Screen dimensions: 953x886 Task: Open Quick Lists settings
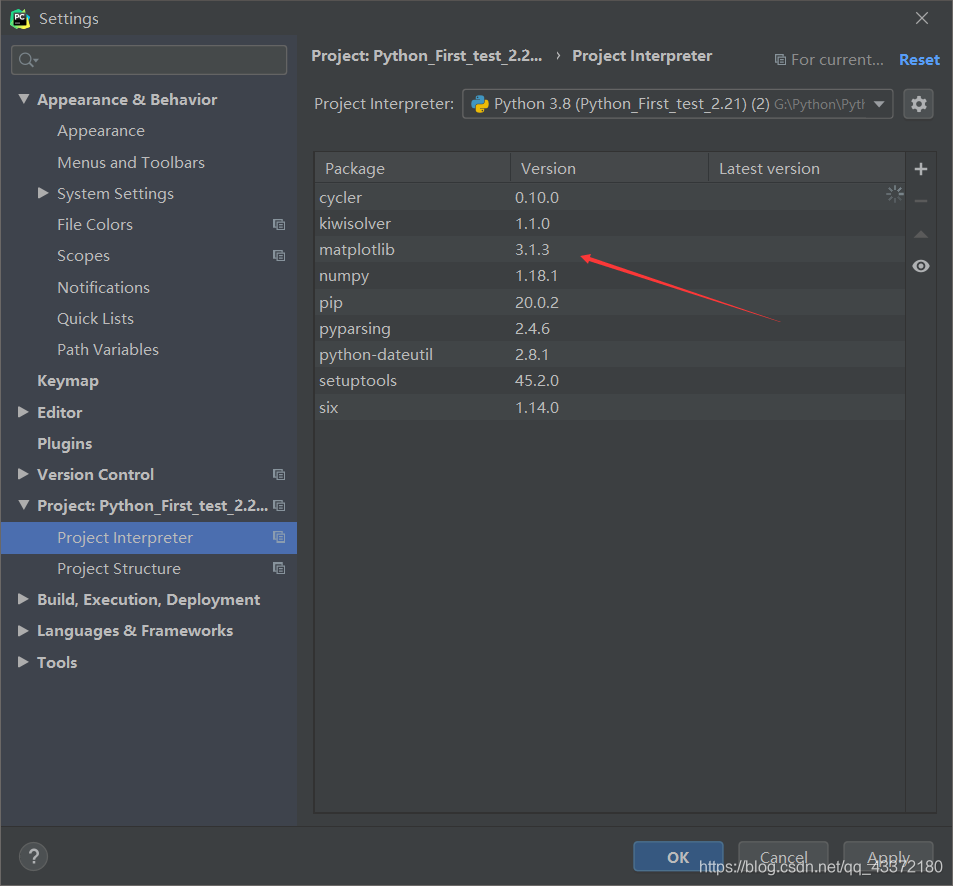pos(95,318)
